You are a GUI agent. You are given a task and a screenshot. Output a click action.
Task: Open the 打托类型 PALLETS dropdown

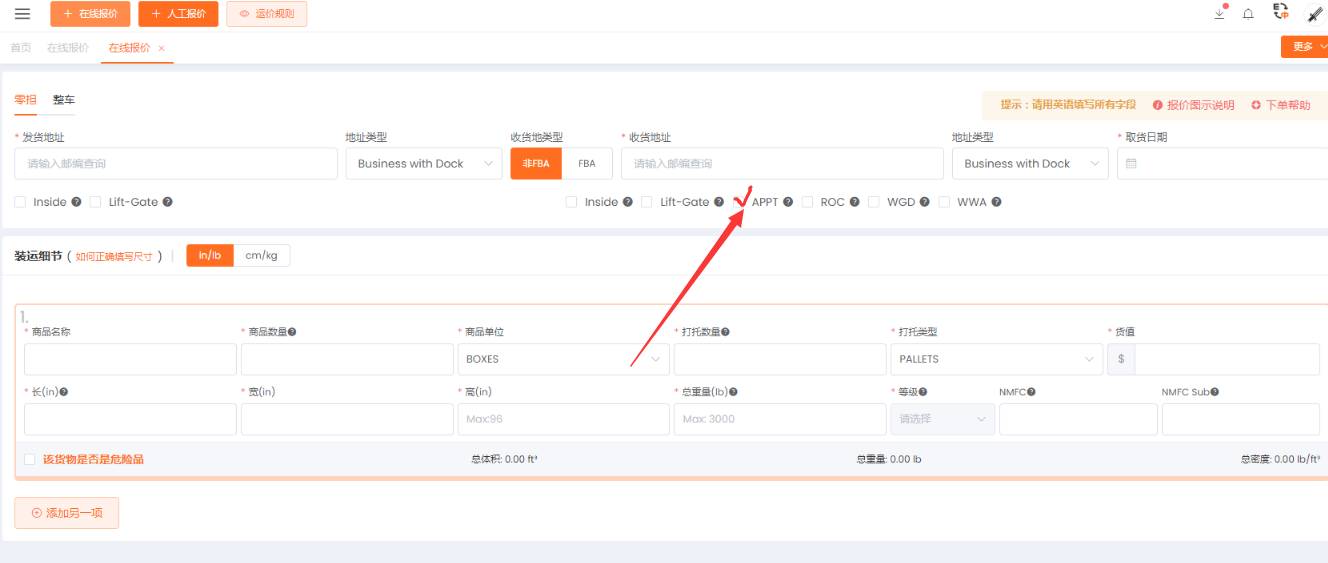pos(995,359)
